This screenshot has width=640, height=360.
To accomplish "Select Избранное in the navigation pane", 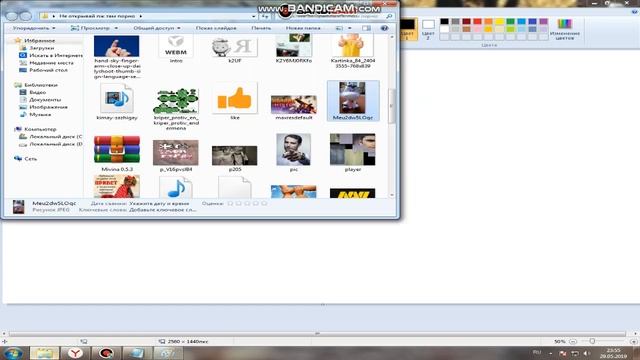I will [x=39, y=41].
